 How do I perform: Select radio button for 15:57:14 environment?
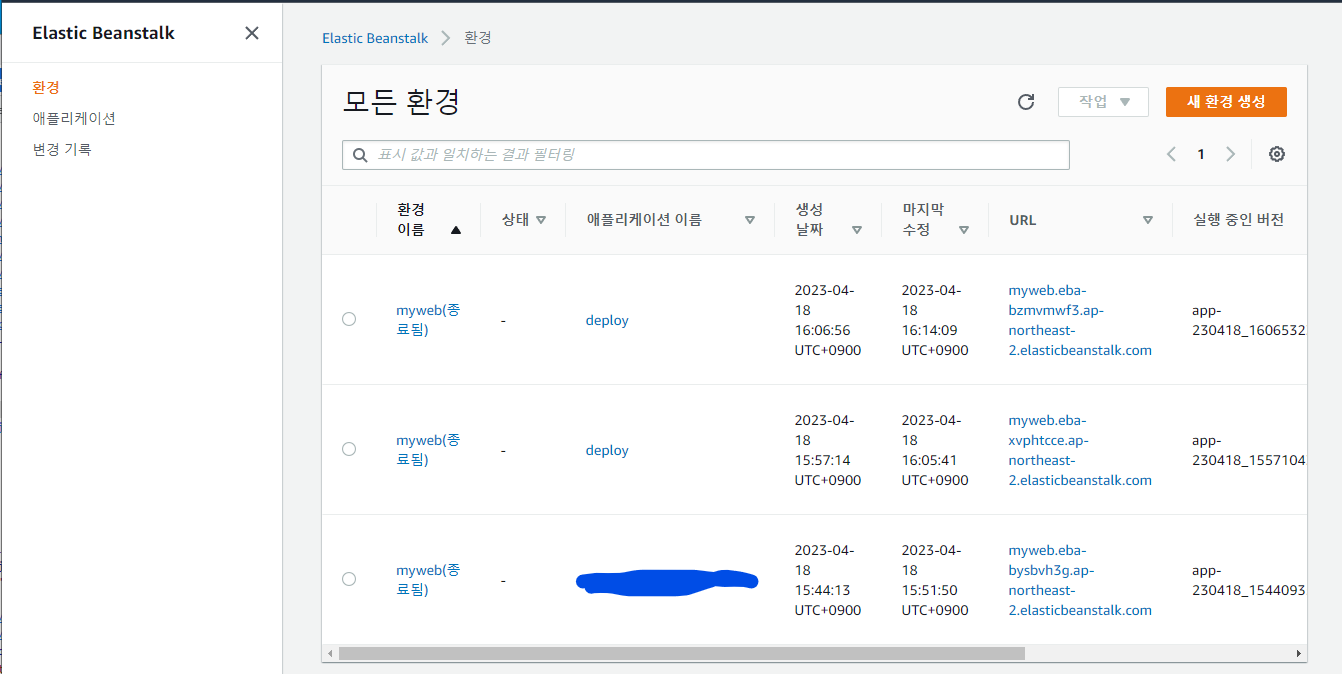click(349, 449)
